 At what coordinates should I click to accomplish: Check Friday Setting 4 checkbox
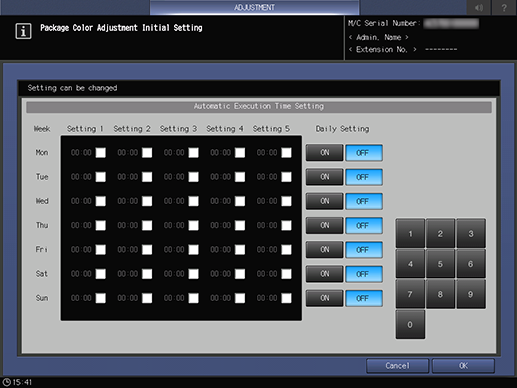click(240, 250)
